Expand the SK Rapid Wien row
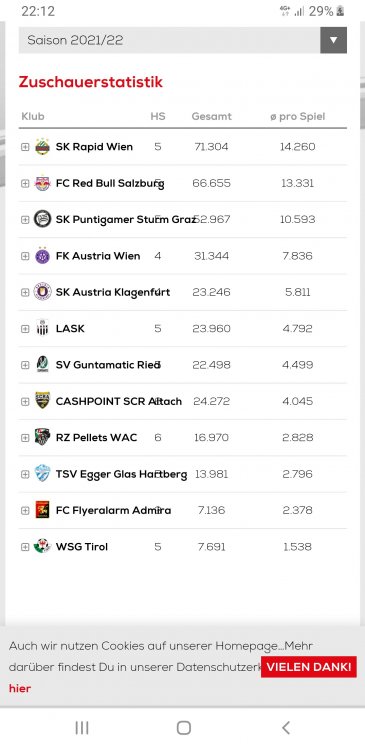 [25, 147]
